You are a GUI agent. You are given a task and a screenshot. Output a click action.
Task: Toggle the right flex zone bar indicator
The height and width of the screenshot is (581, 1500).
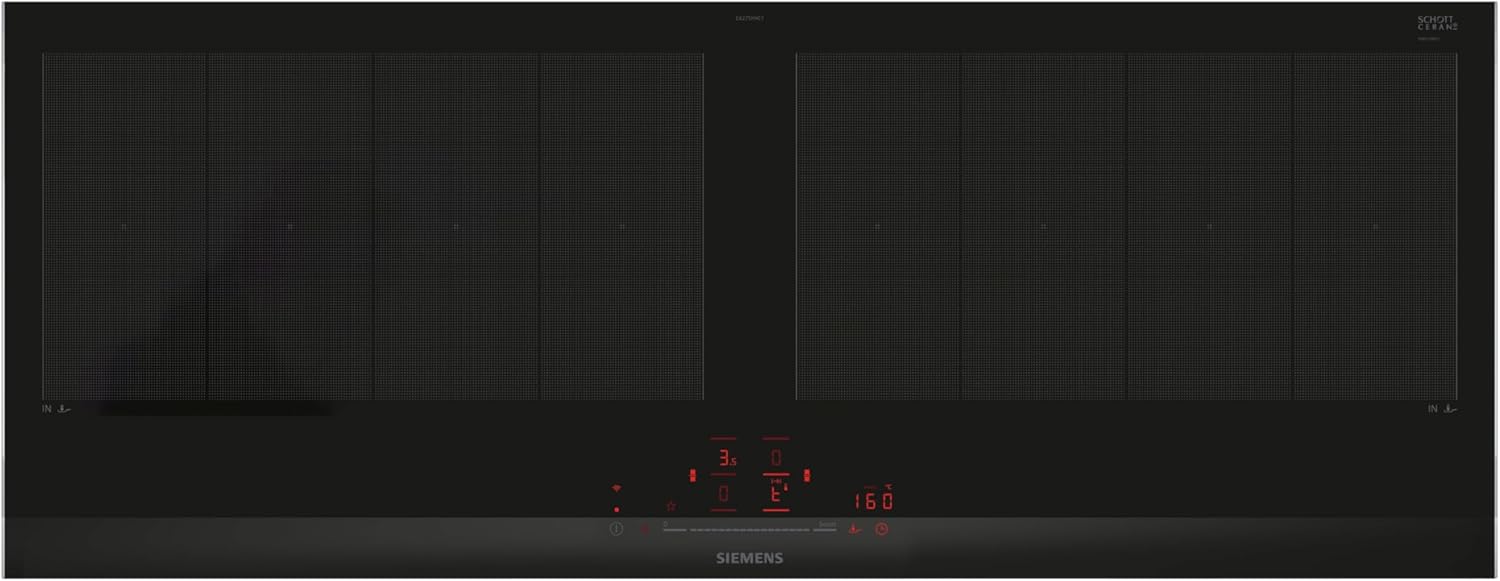click(x=806, y=475)
